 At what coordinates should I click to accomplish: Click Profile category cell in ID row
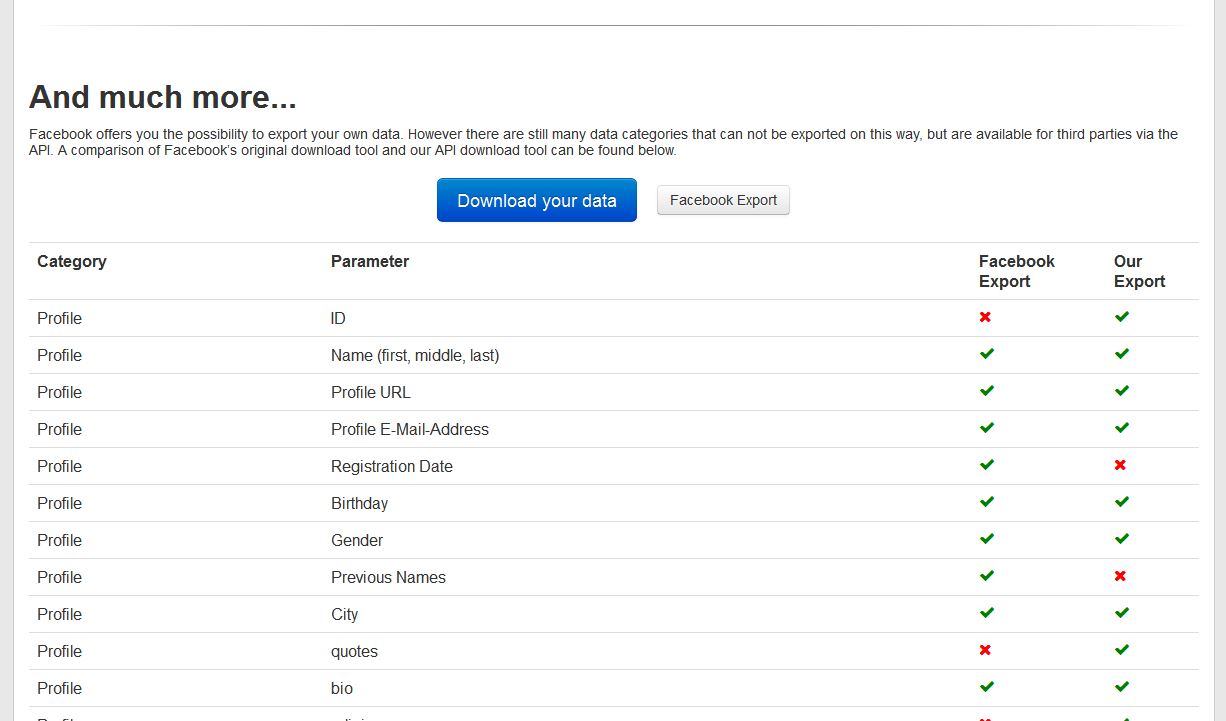point(60,318)
